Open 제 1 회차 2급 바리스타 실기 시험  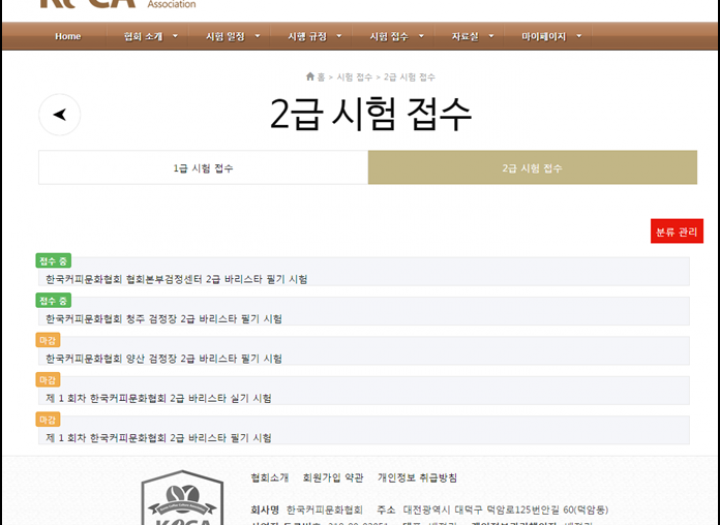point(158,398)
